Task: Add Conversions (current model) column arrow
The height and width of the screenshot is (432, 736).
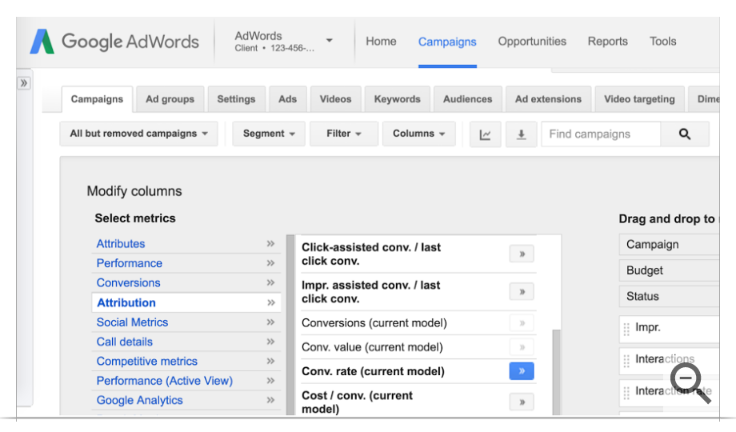Action: point(521,323)
